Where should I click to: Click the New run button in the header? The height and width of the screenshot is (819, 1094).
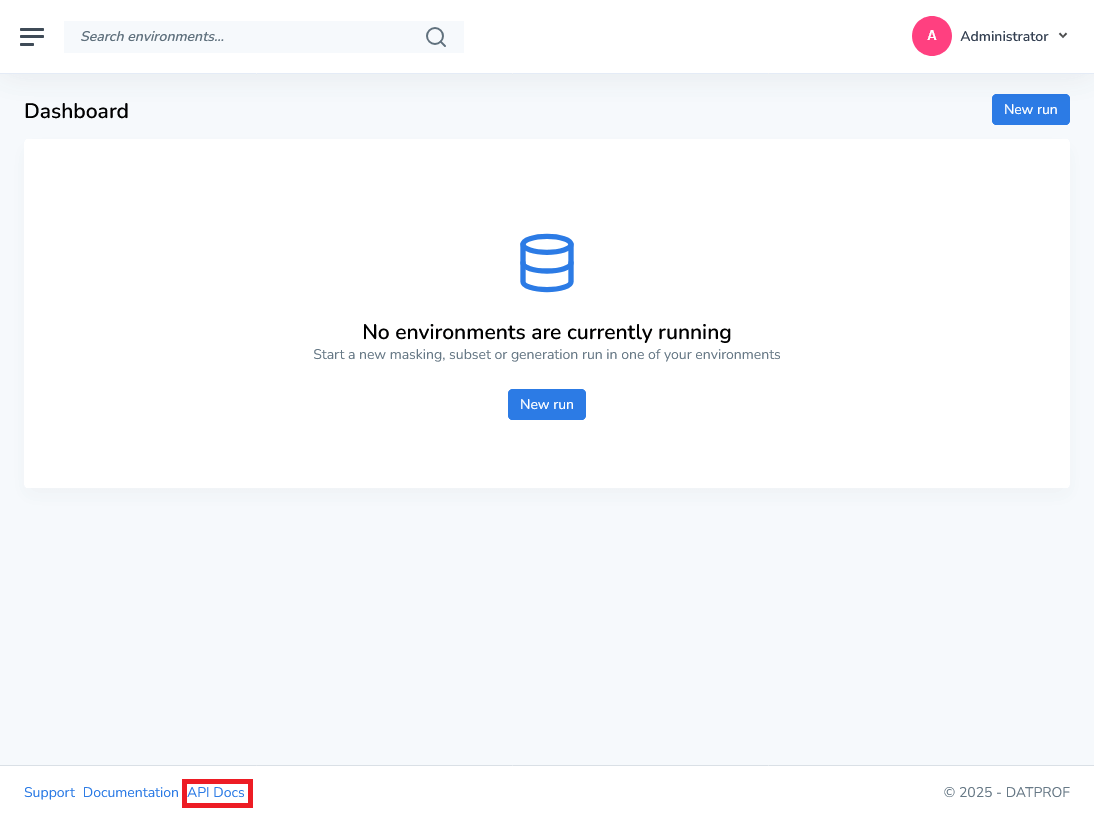(x=1030, y=109)
